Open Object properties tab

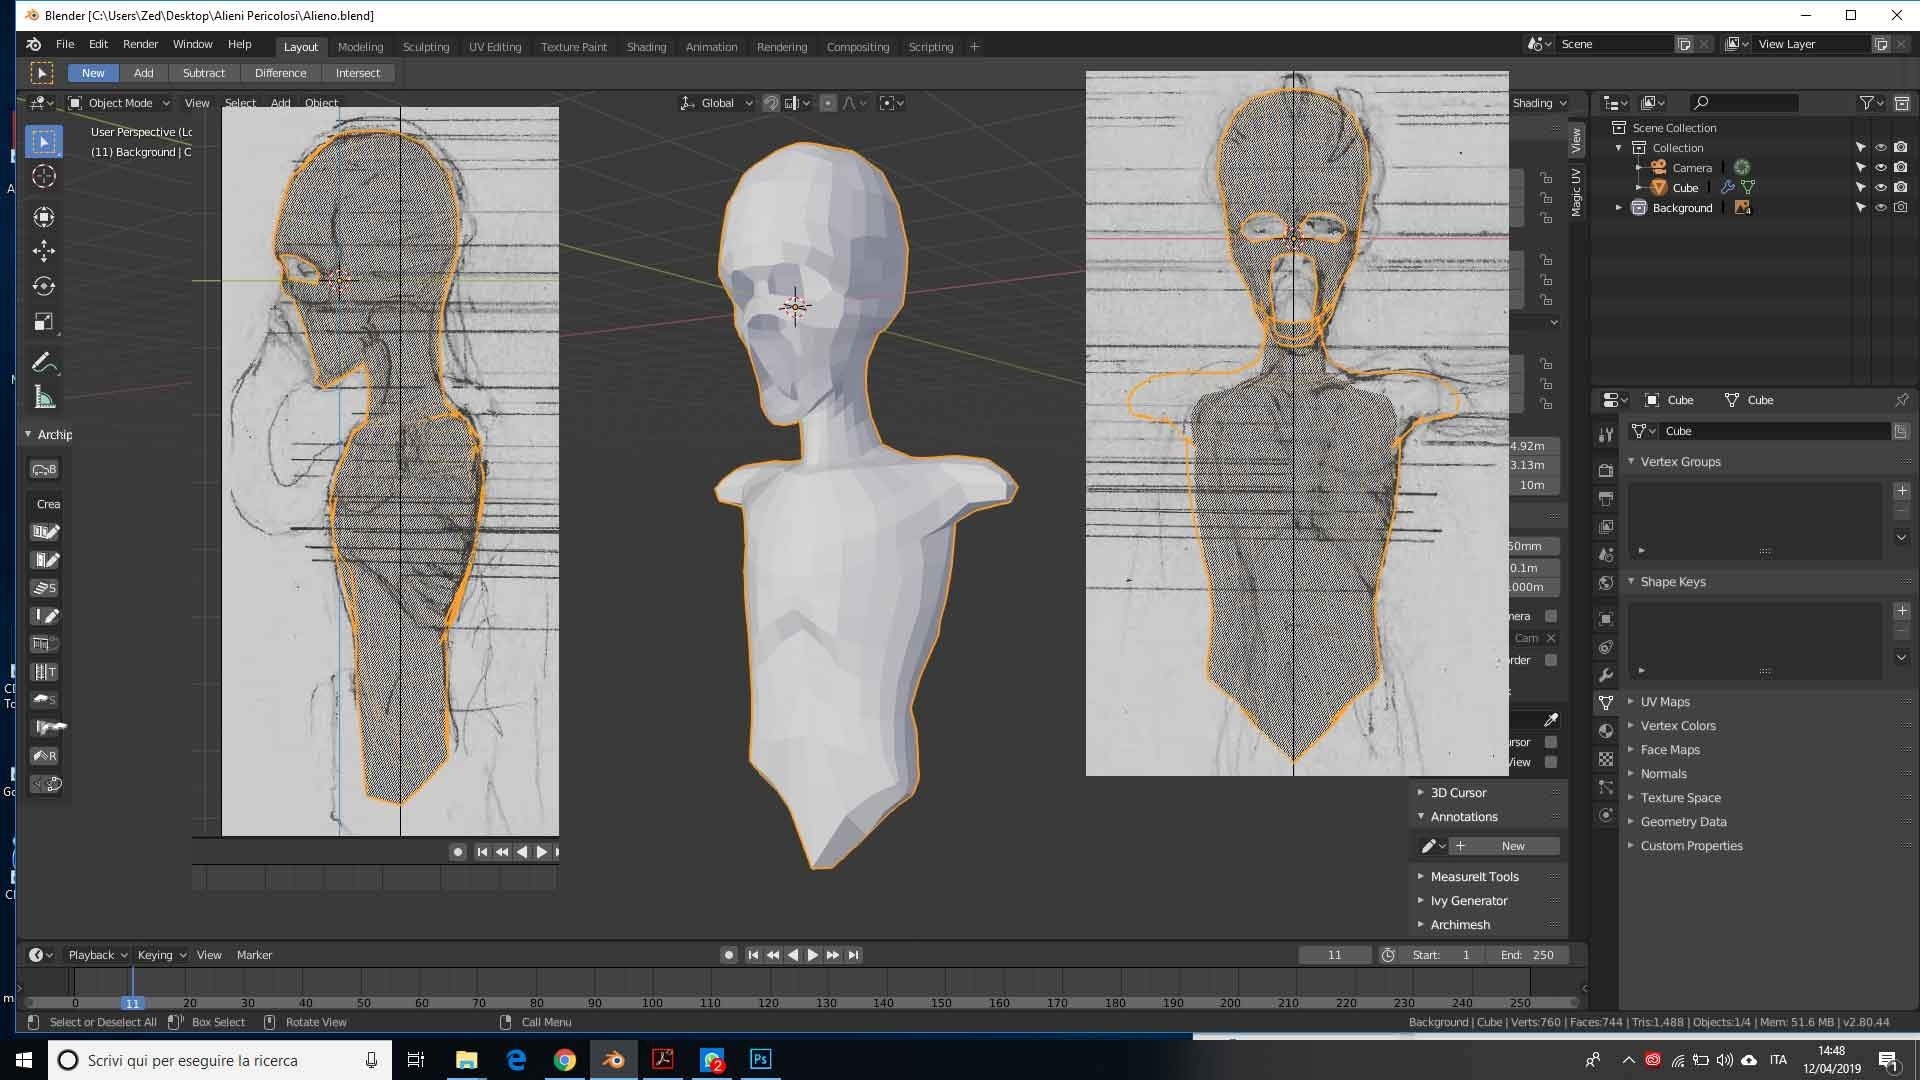tap(1606, 619)
